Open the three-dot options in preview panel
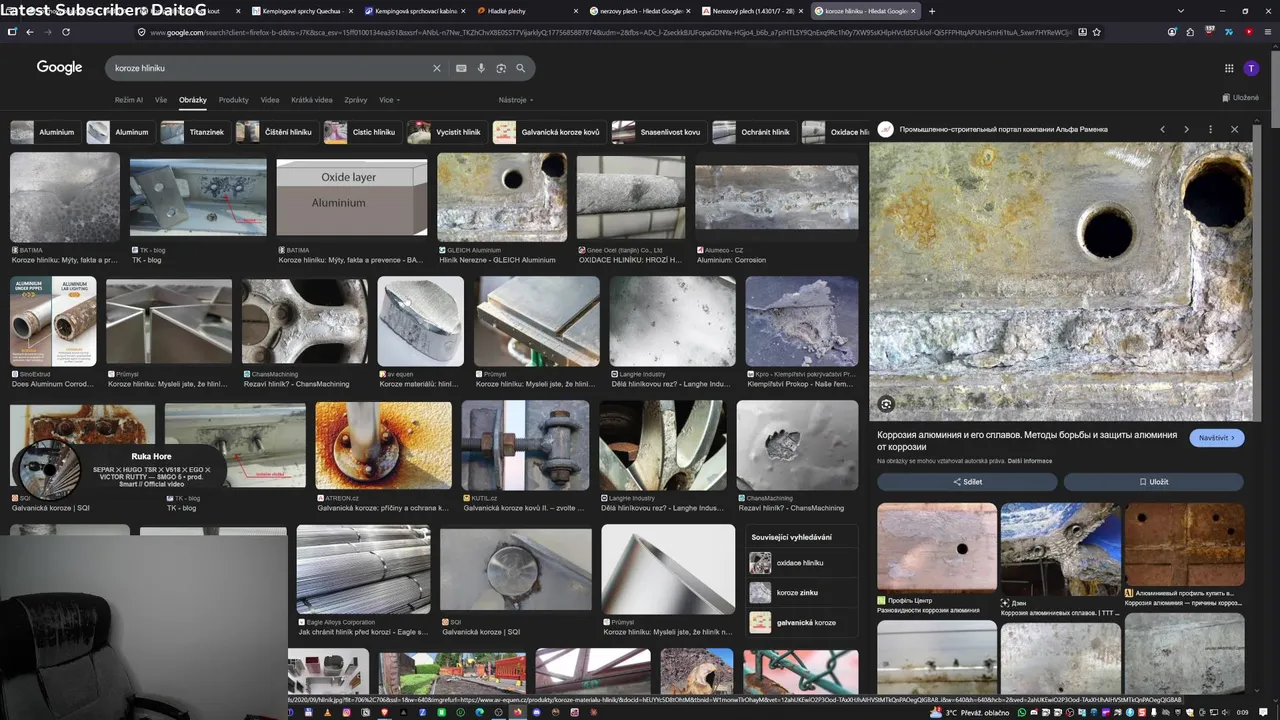This screenshot has width=1280, height=720. 1210,129
